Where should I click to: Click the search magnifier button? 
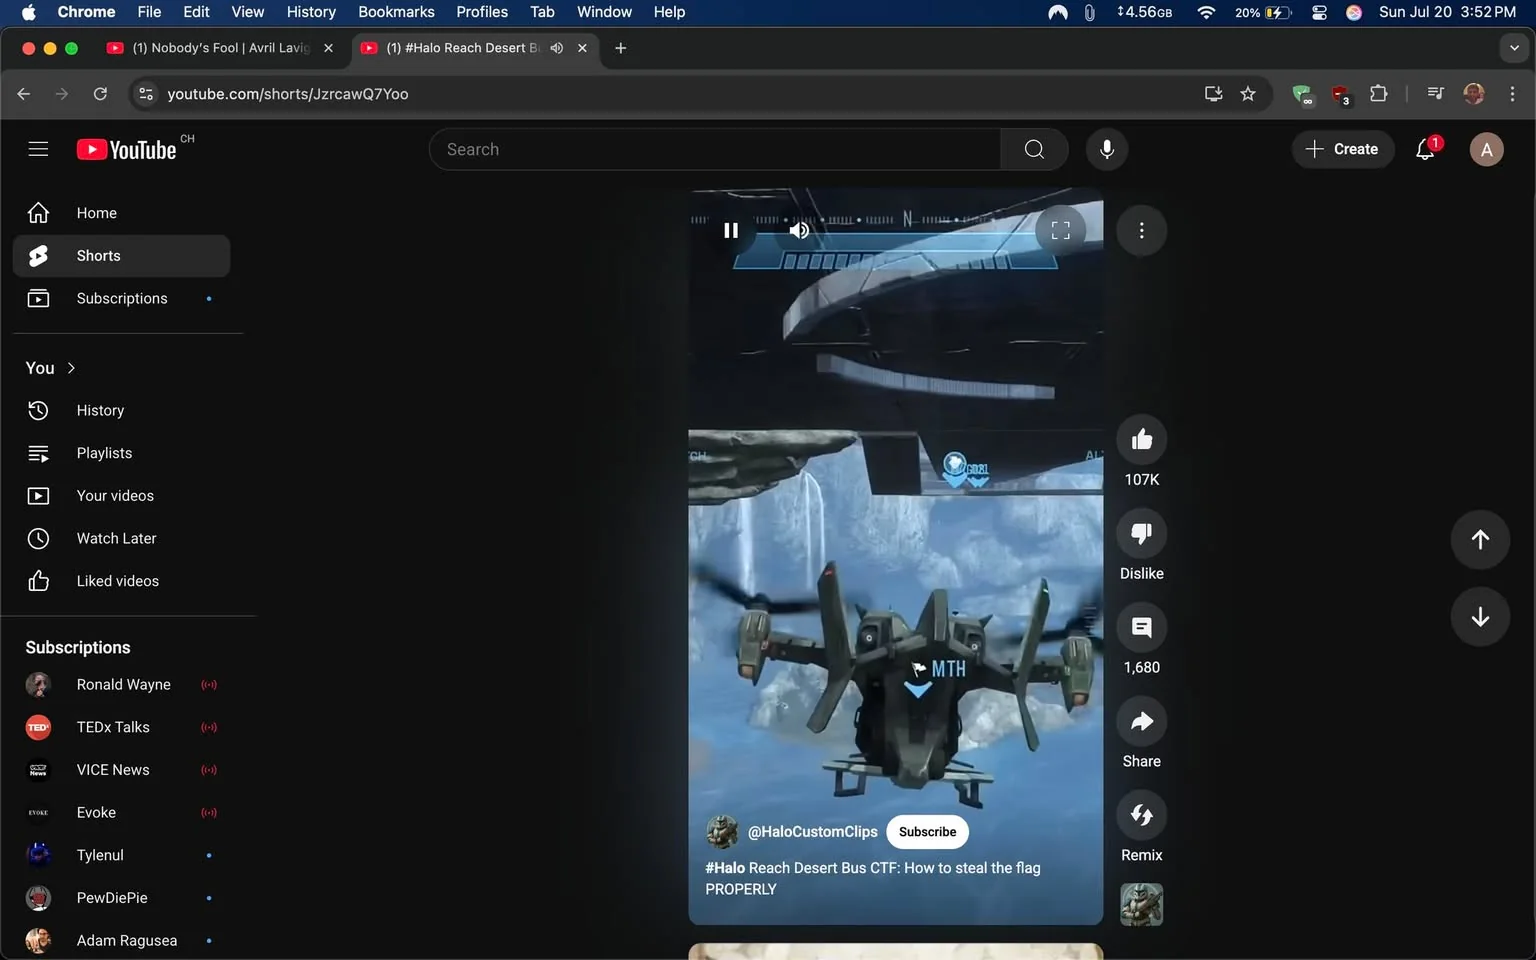[1034, 149]
